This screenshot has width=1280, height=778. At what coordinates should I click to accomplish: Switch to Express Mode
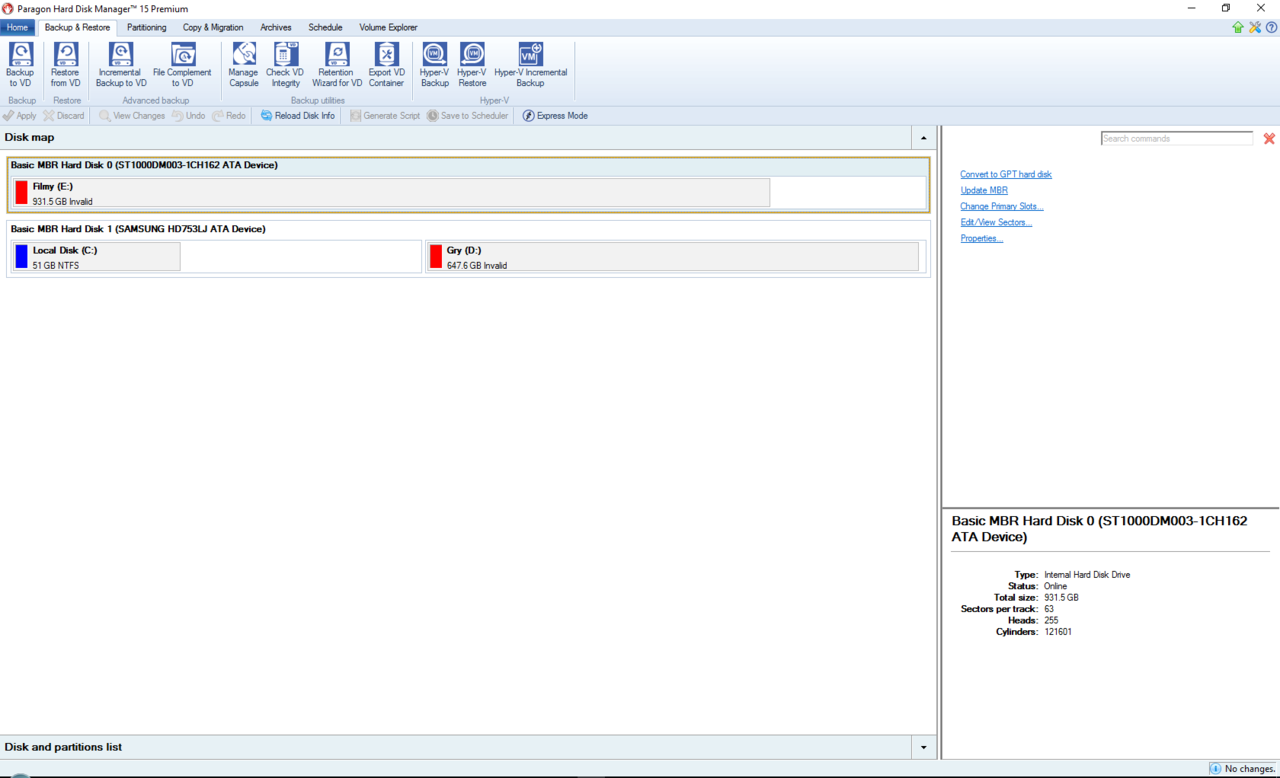pos(555,116)
